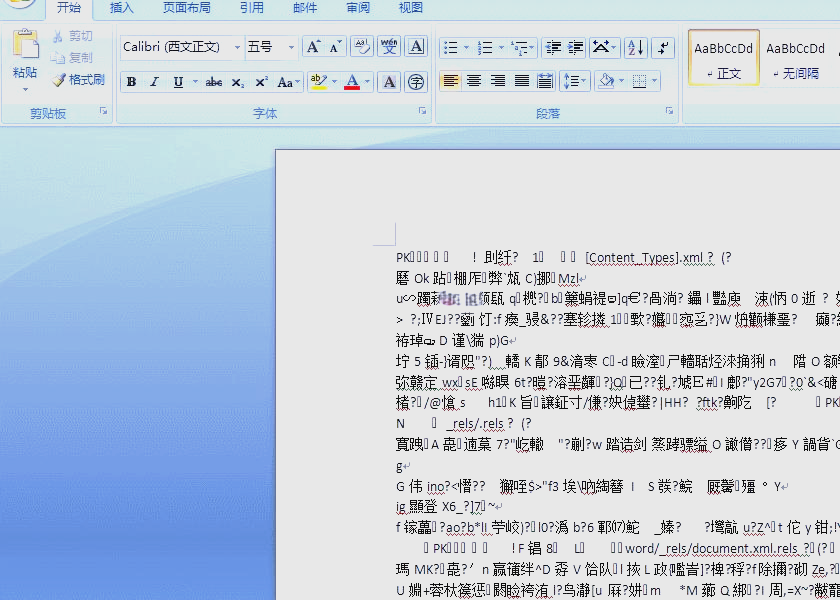Toggle the strikethrough button
This screenshot has height=600, width=840.
(x=214, y=82)
